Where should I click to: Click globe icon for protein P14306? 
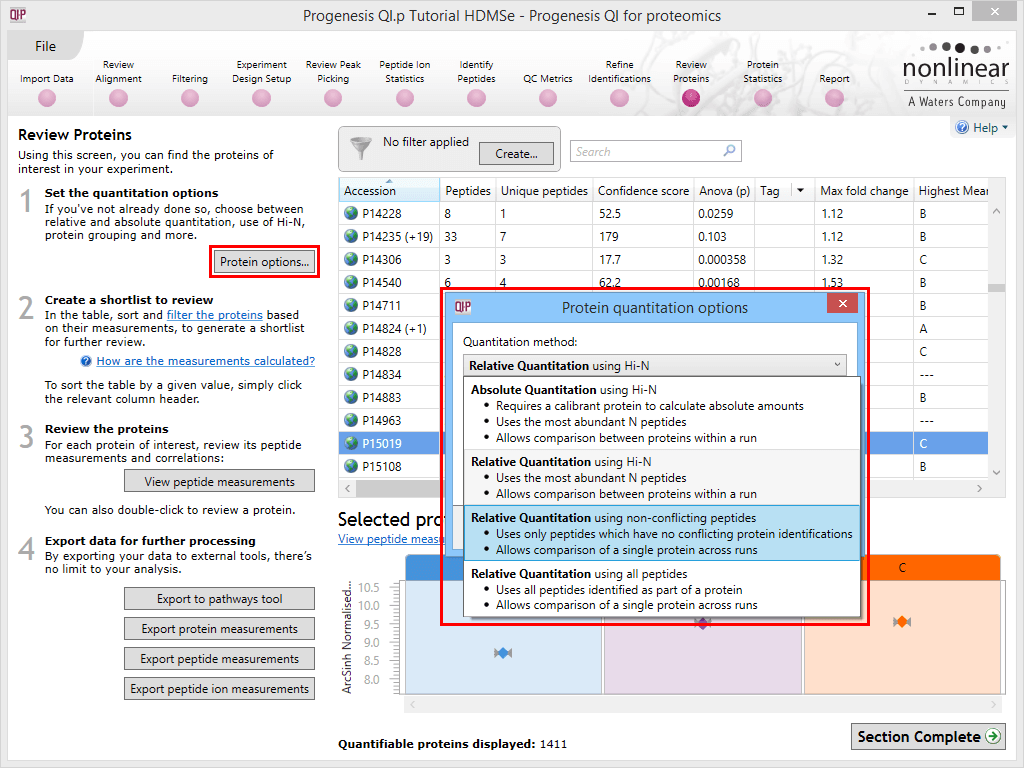[351, 259]
